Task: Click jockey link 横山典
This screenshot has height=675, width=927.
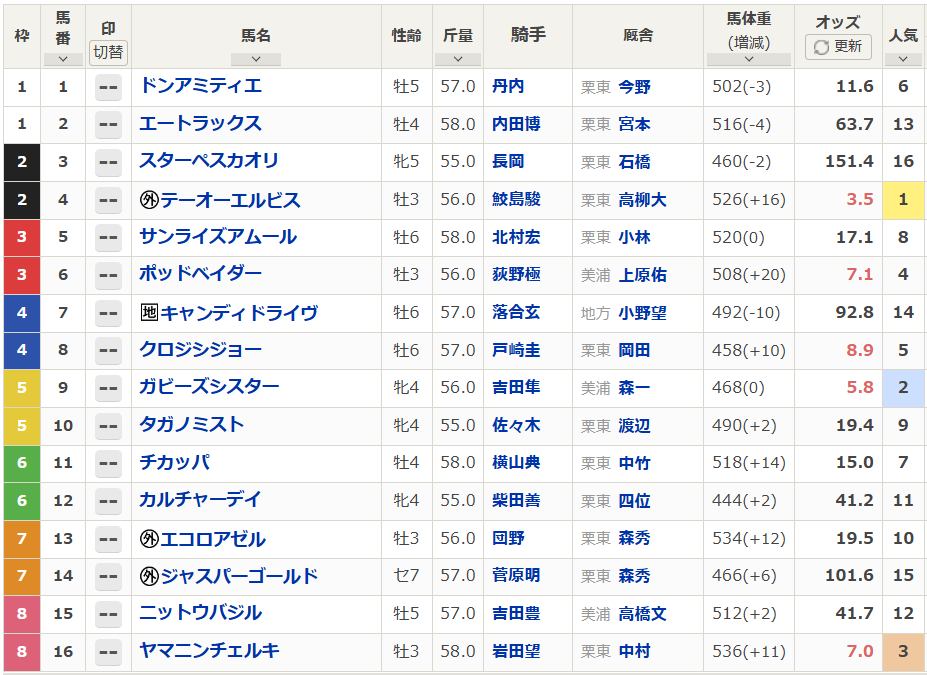Action: click(x=516, y=463)
